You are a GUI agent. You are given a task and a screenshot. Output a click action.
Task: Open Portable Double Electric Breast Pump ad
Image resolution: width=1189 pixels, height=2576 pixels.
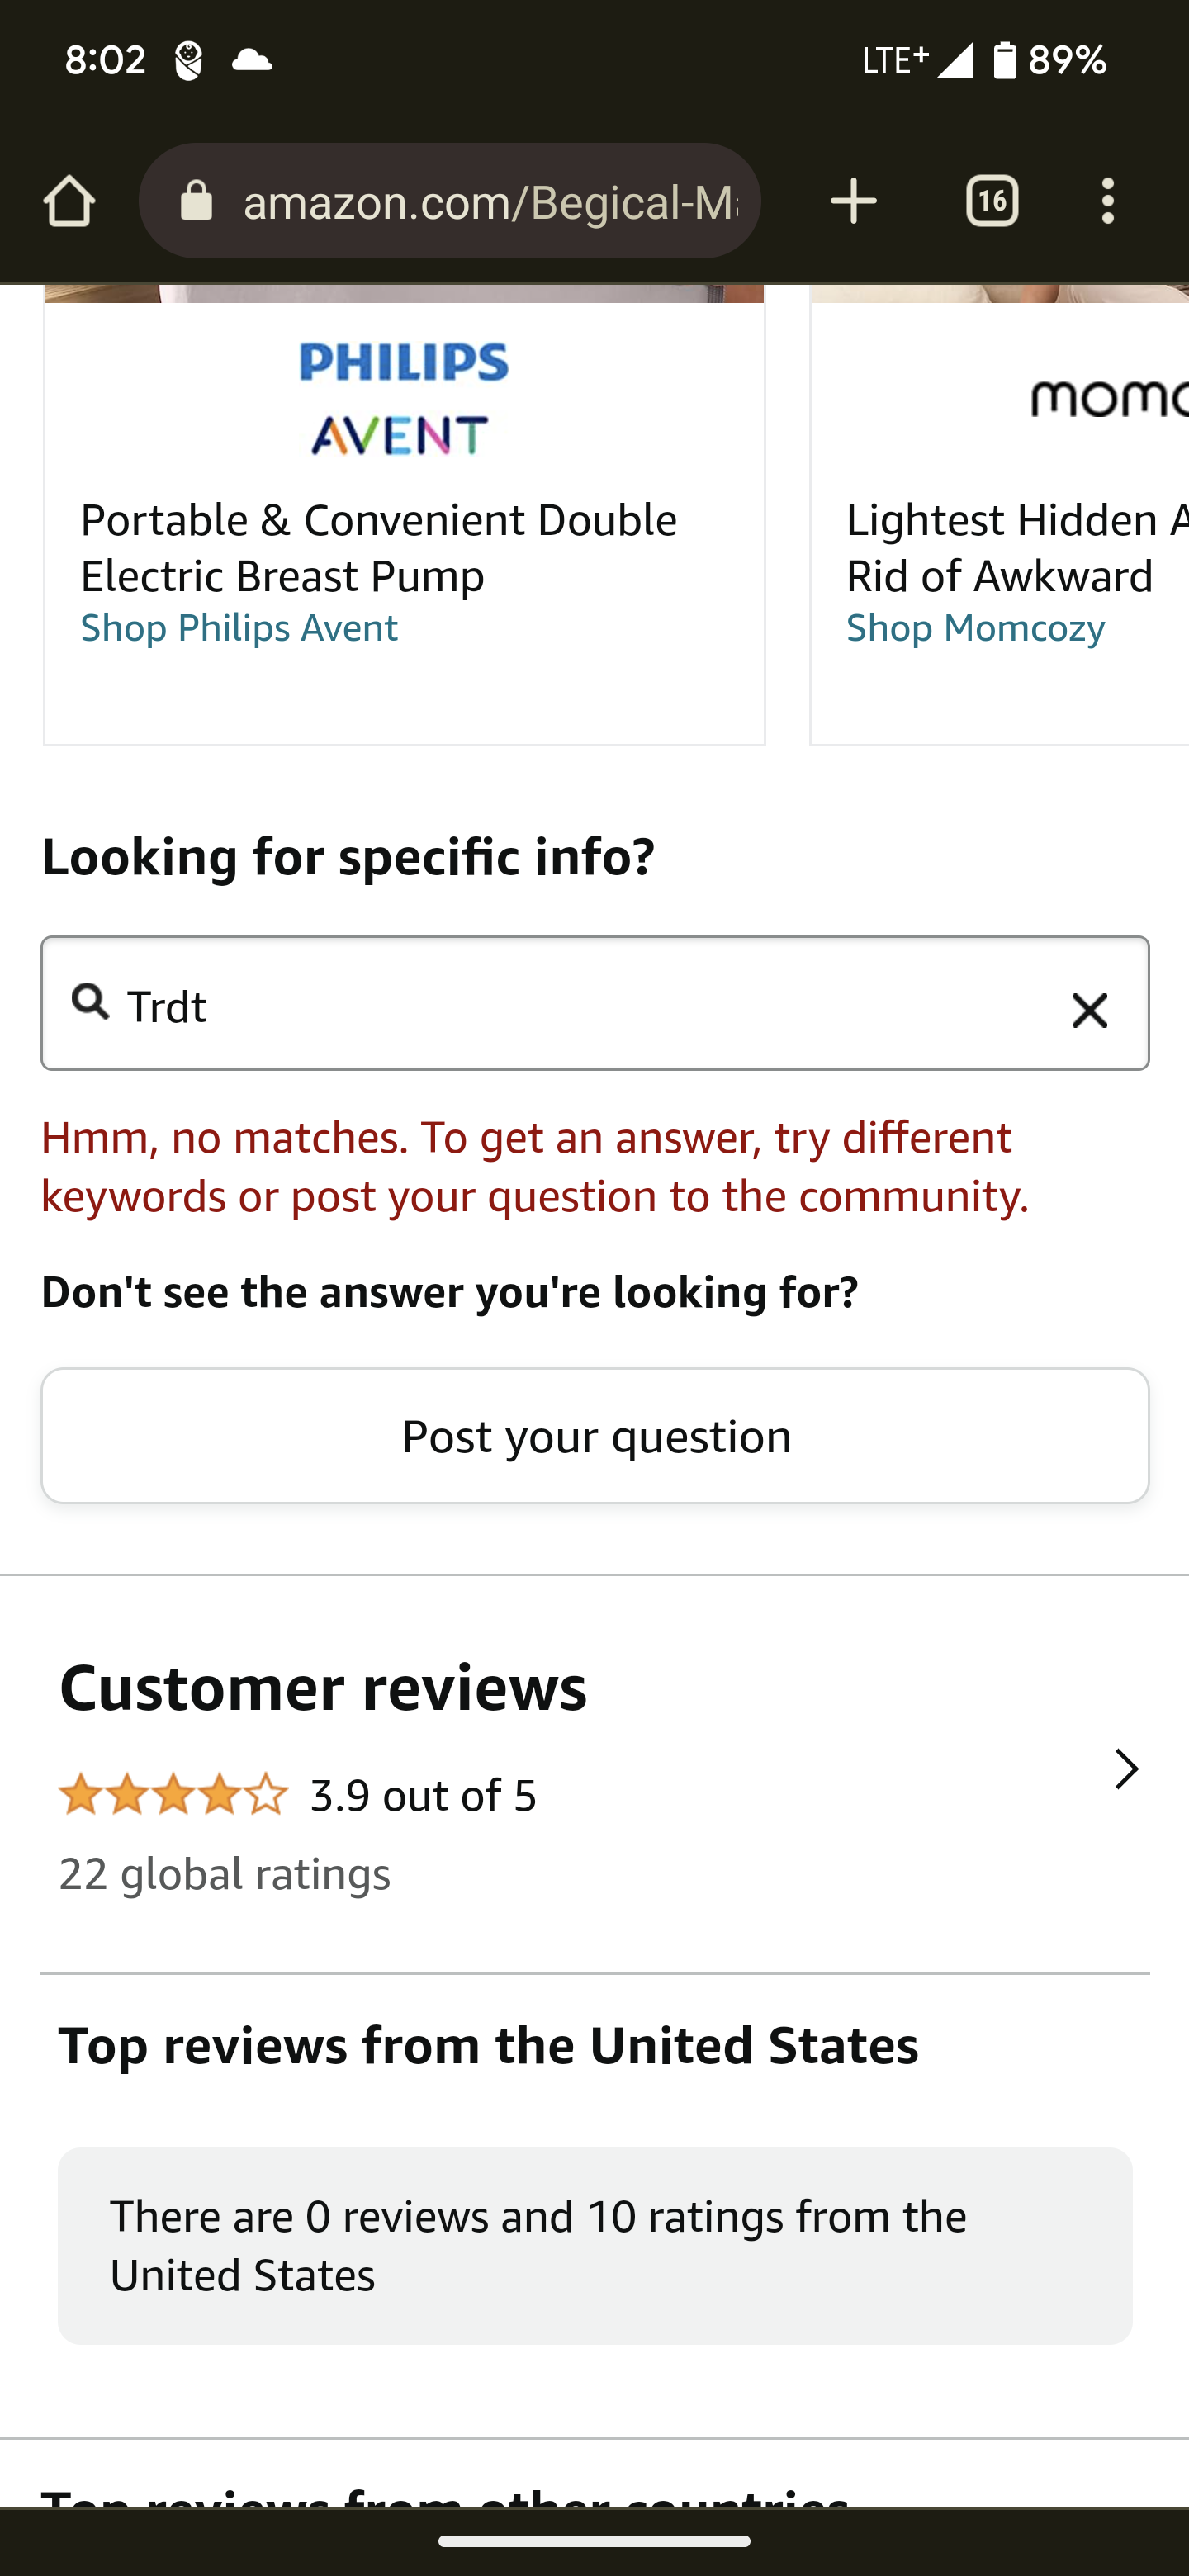coord(378,548)
